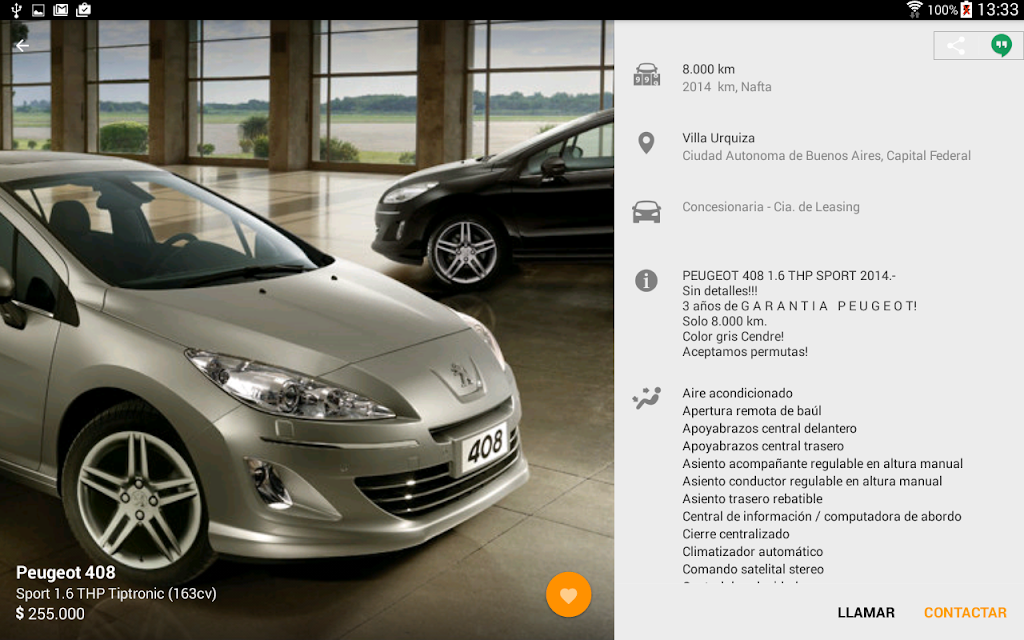Screen dimensions: 1024x640
Task: Tap CONTACTAR to message the seller
Action: point(965,613)
